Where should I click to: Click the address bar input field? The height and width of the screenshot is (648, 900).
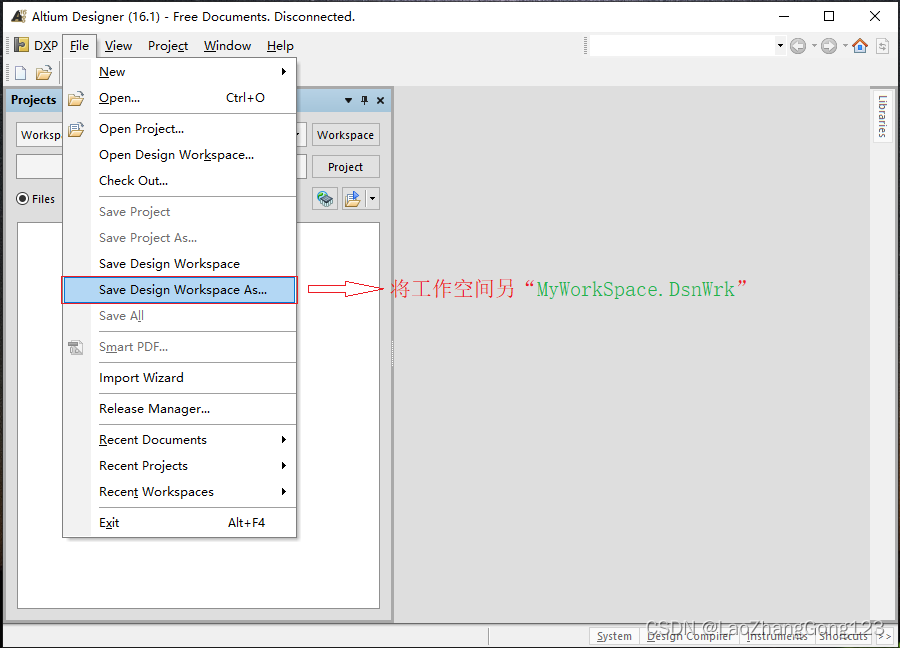[682, 45]
